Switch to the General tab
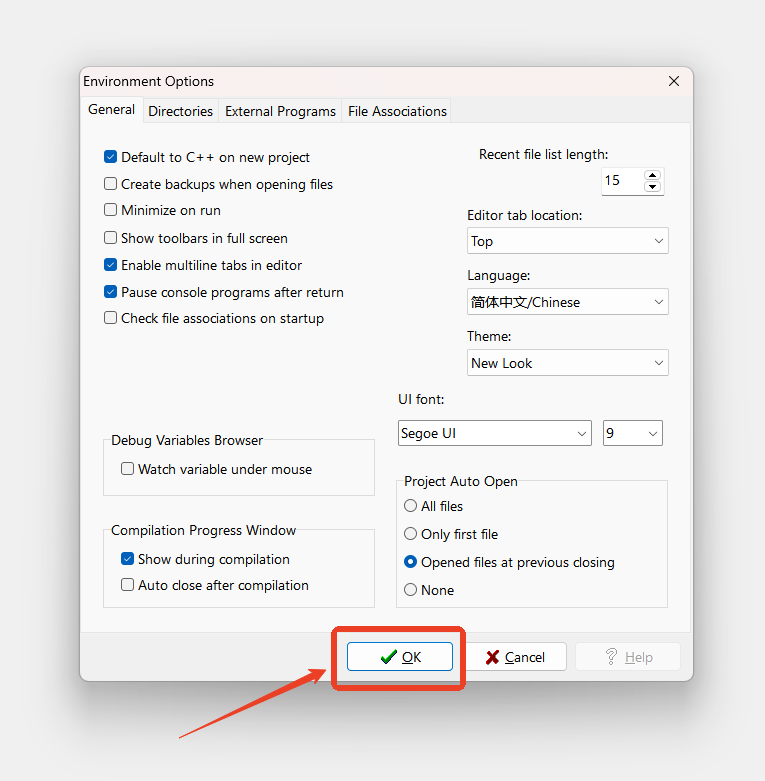The image size is (765, 781). pyautogui.click(x=112, y=110)
